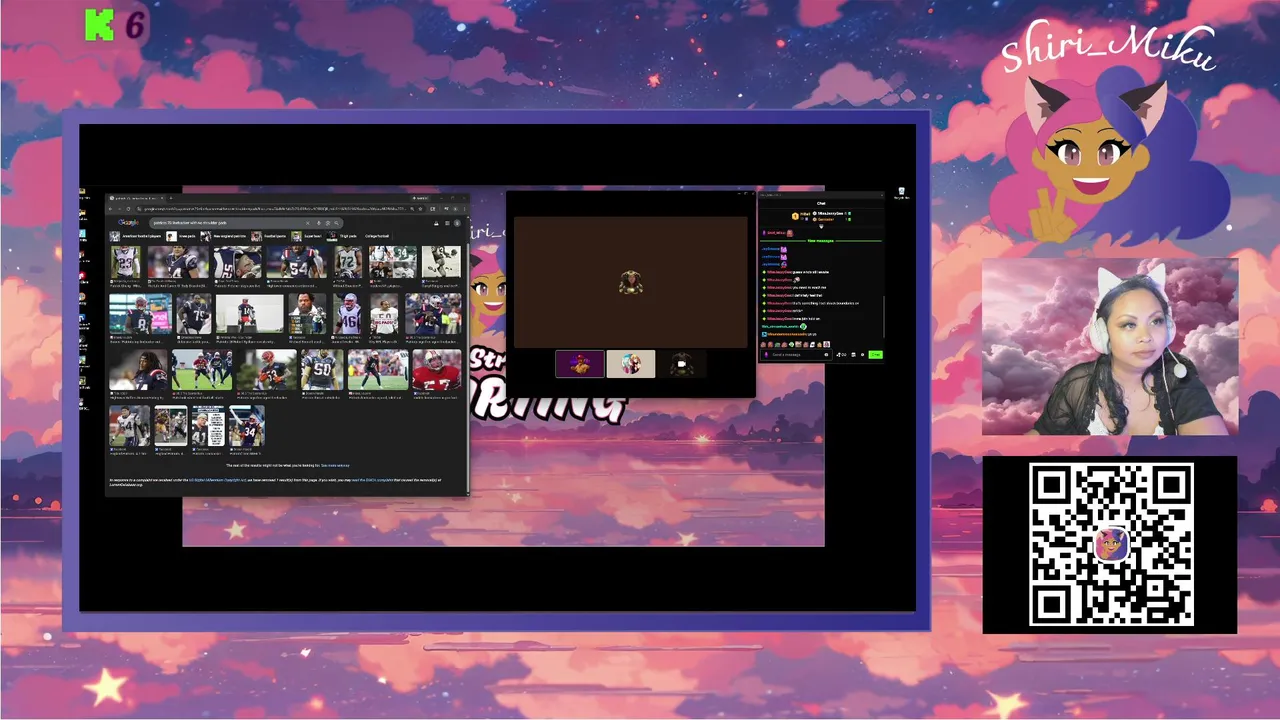
Task: Click the Send a message input field
Action: (x=796, y=355)
